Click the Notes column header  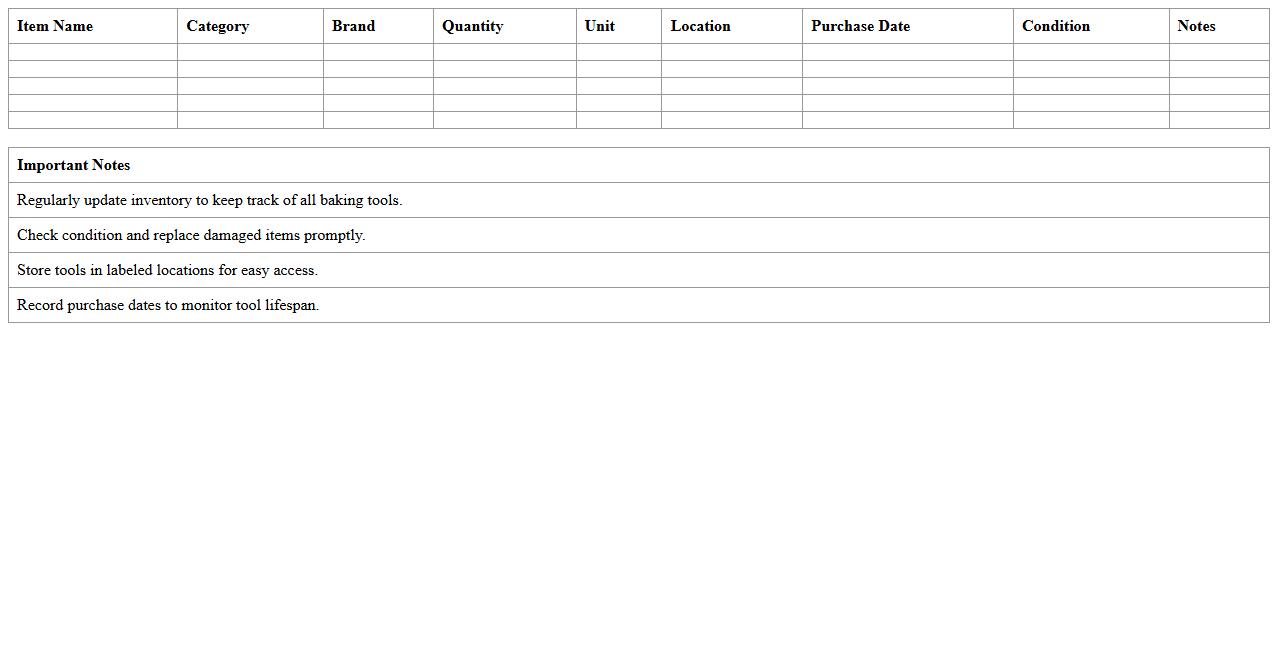(1196, 26)
